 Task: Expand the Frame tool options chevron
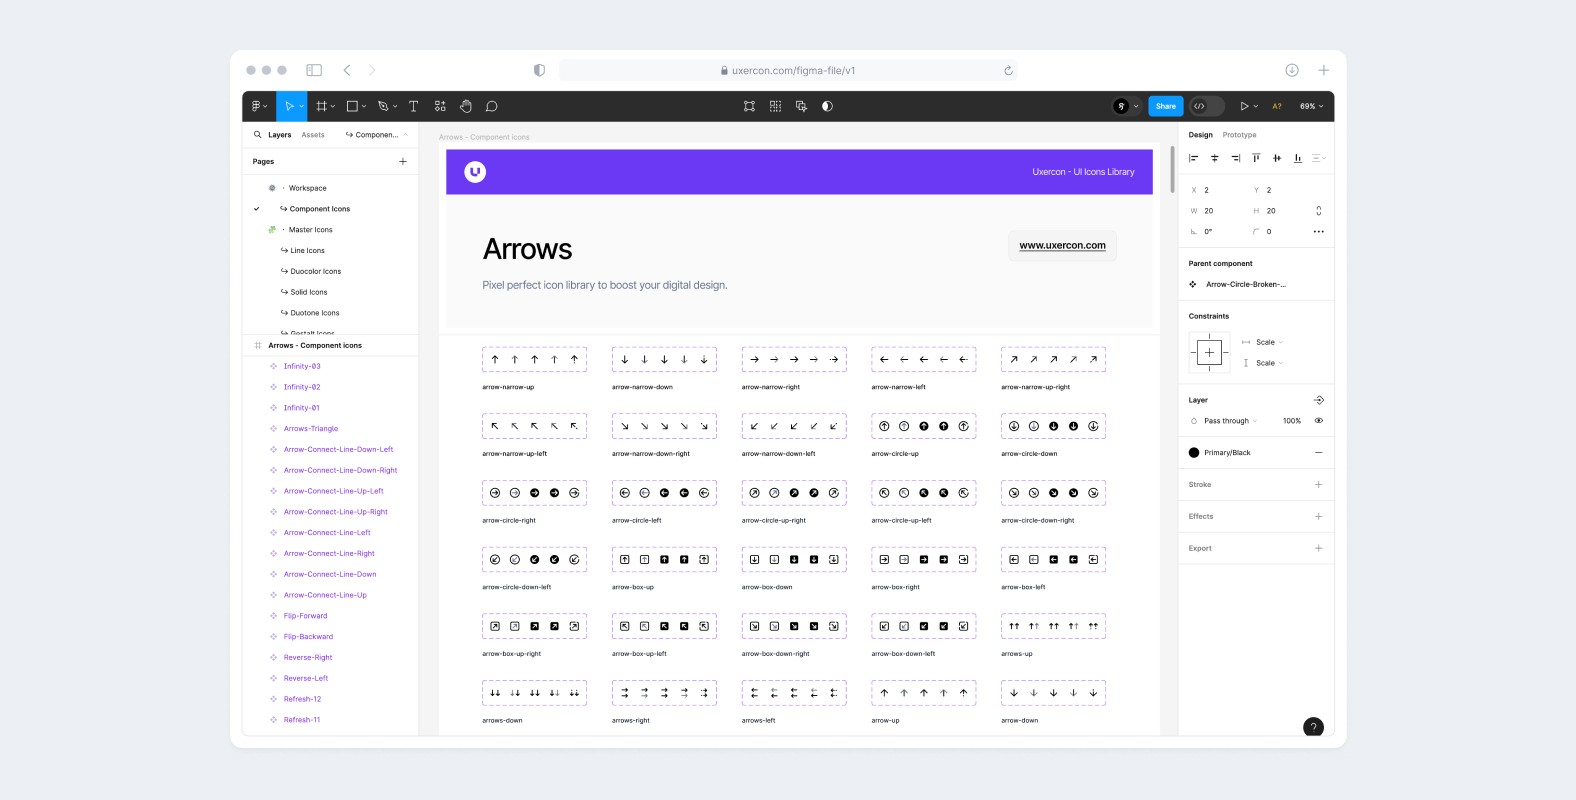coord(333,107)
